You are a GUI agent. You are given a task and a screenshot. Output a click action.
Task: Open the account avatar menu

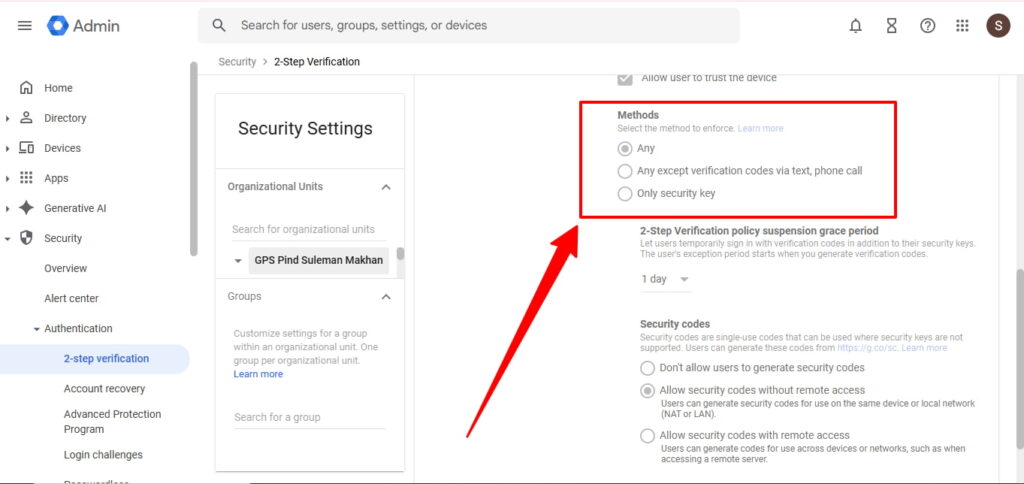coord(997,26)
